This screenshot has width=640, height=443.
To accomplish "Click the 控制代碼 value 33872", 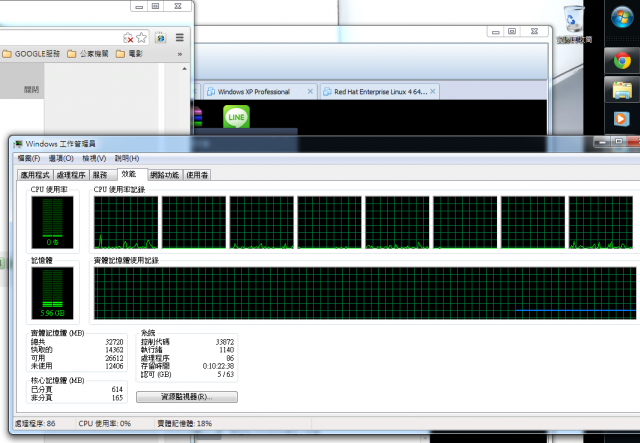I will pos(225,342).
